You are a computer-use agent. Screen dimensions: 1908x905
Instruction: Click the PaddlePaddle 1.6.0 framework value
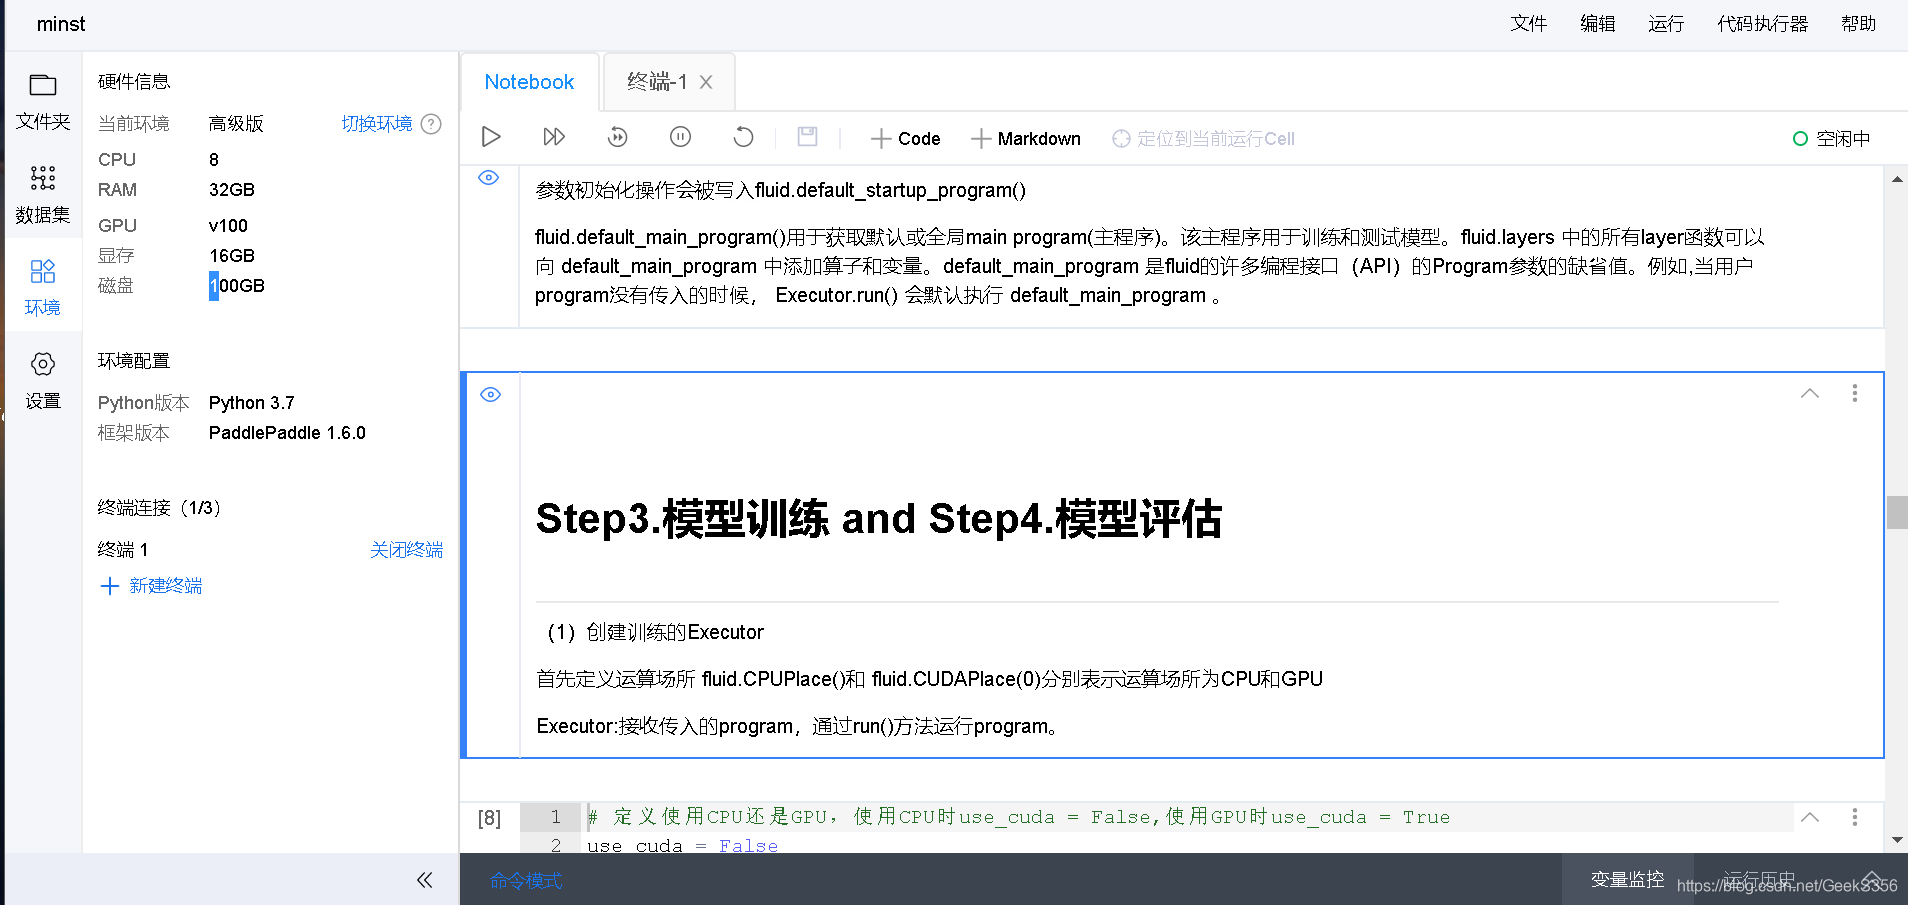[x=287, y=433]
